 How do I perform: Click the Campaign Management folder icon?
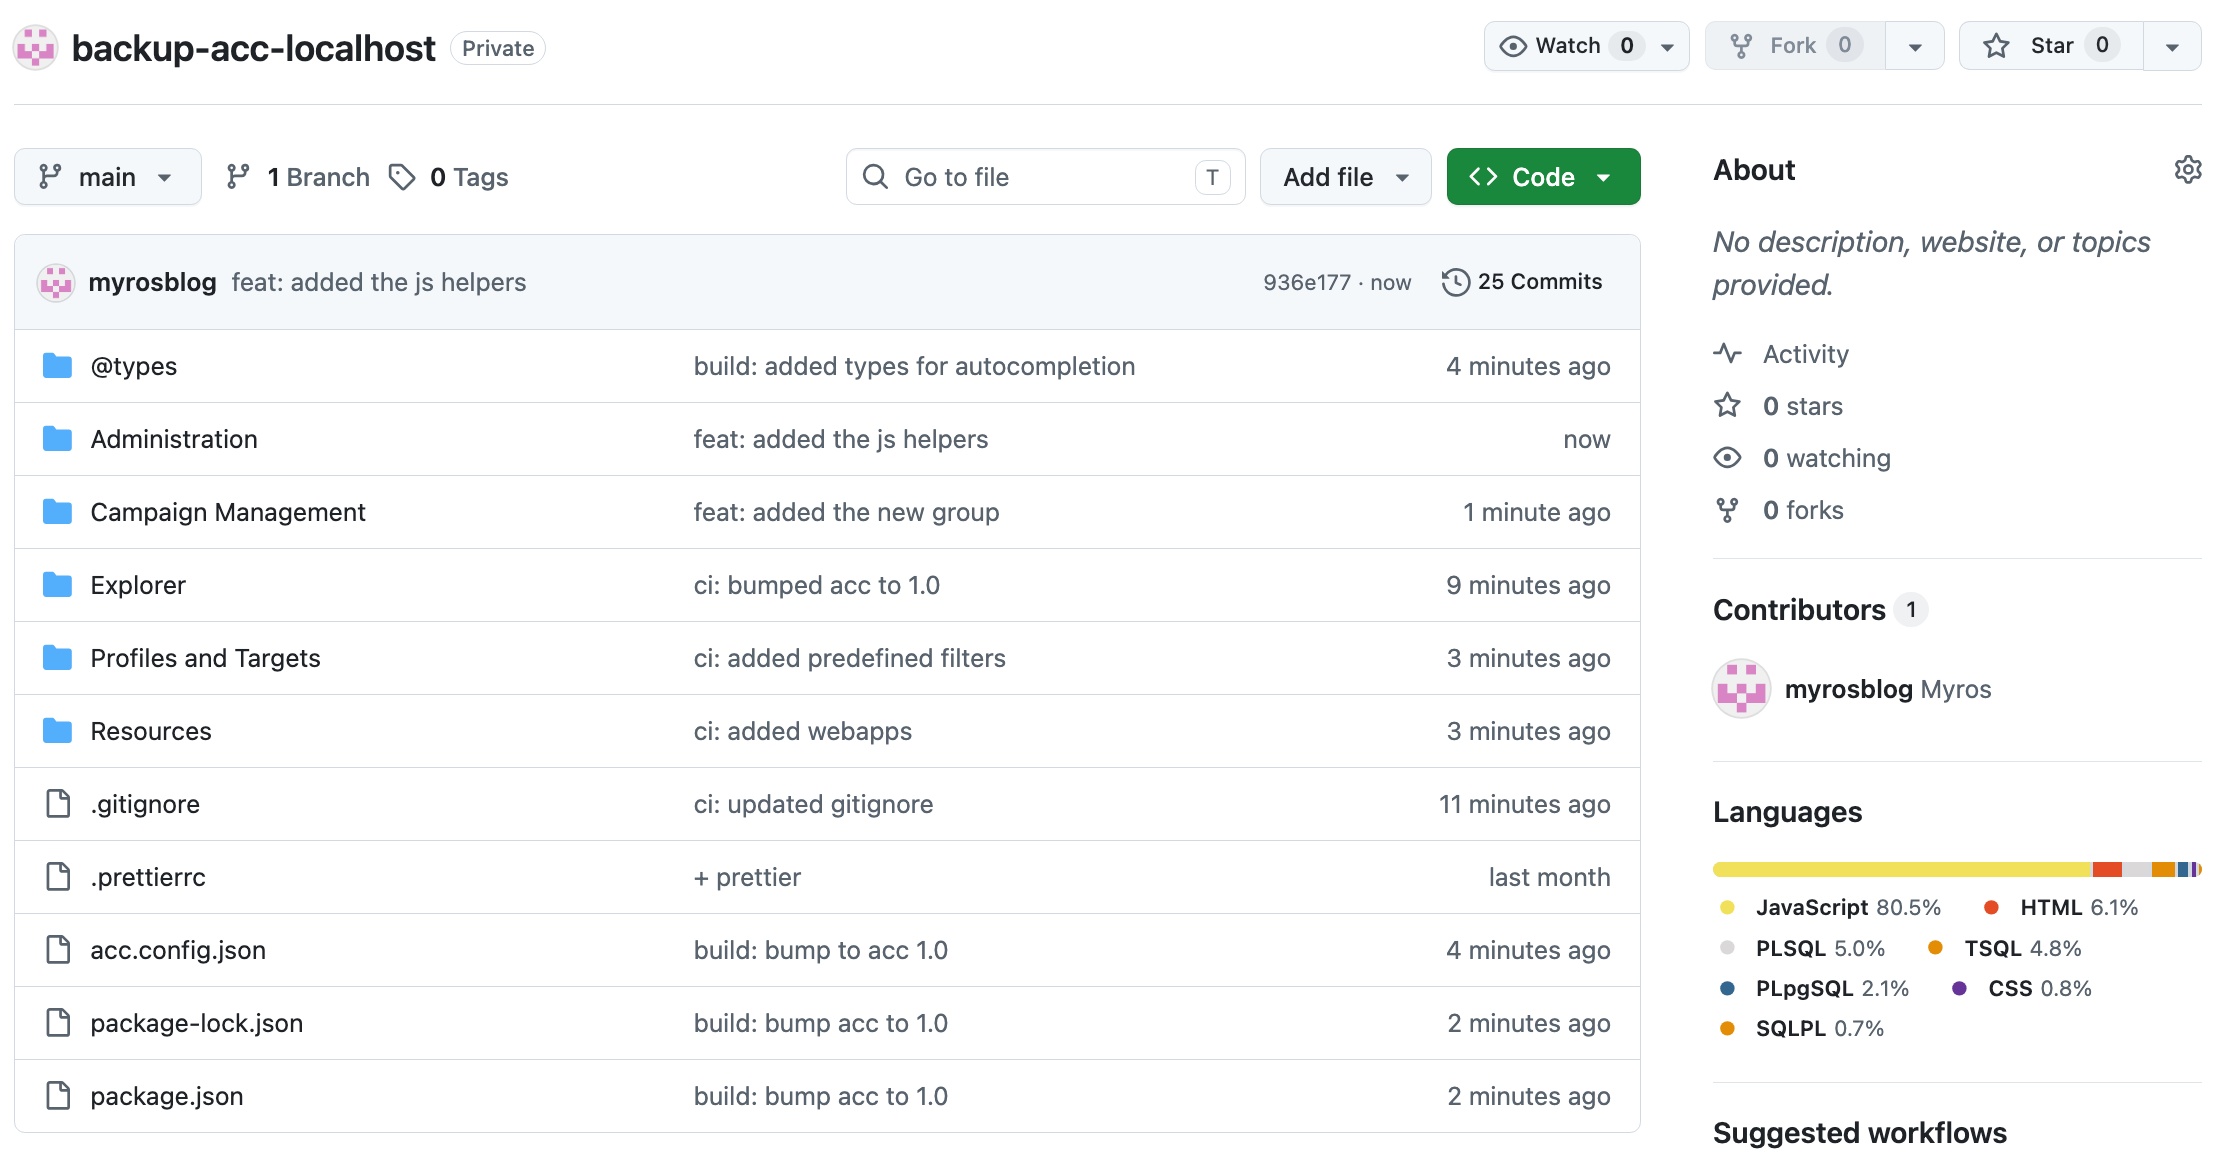tap(58, 512)
